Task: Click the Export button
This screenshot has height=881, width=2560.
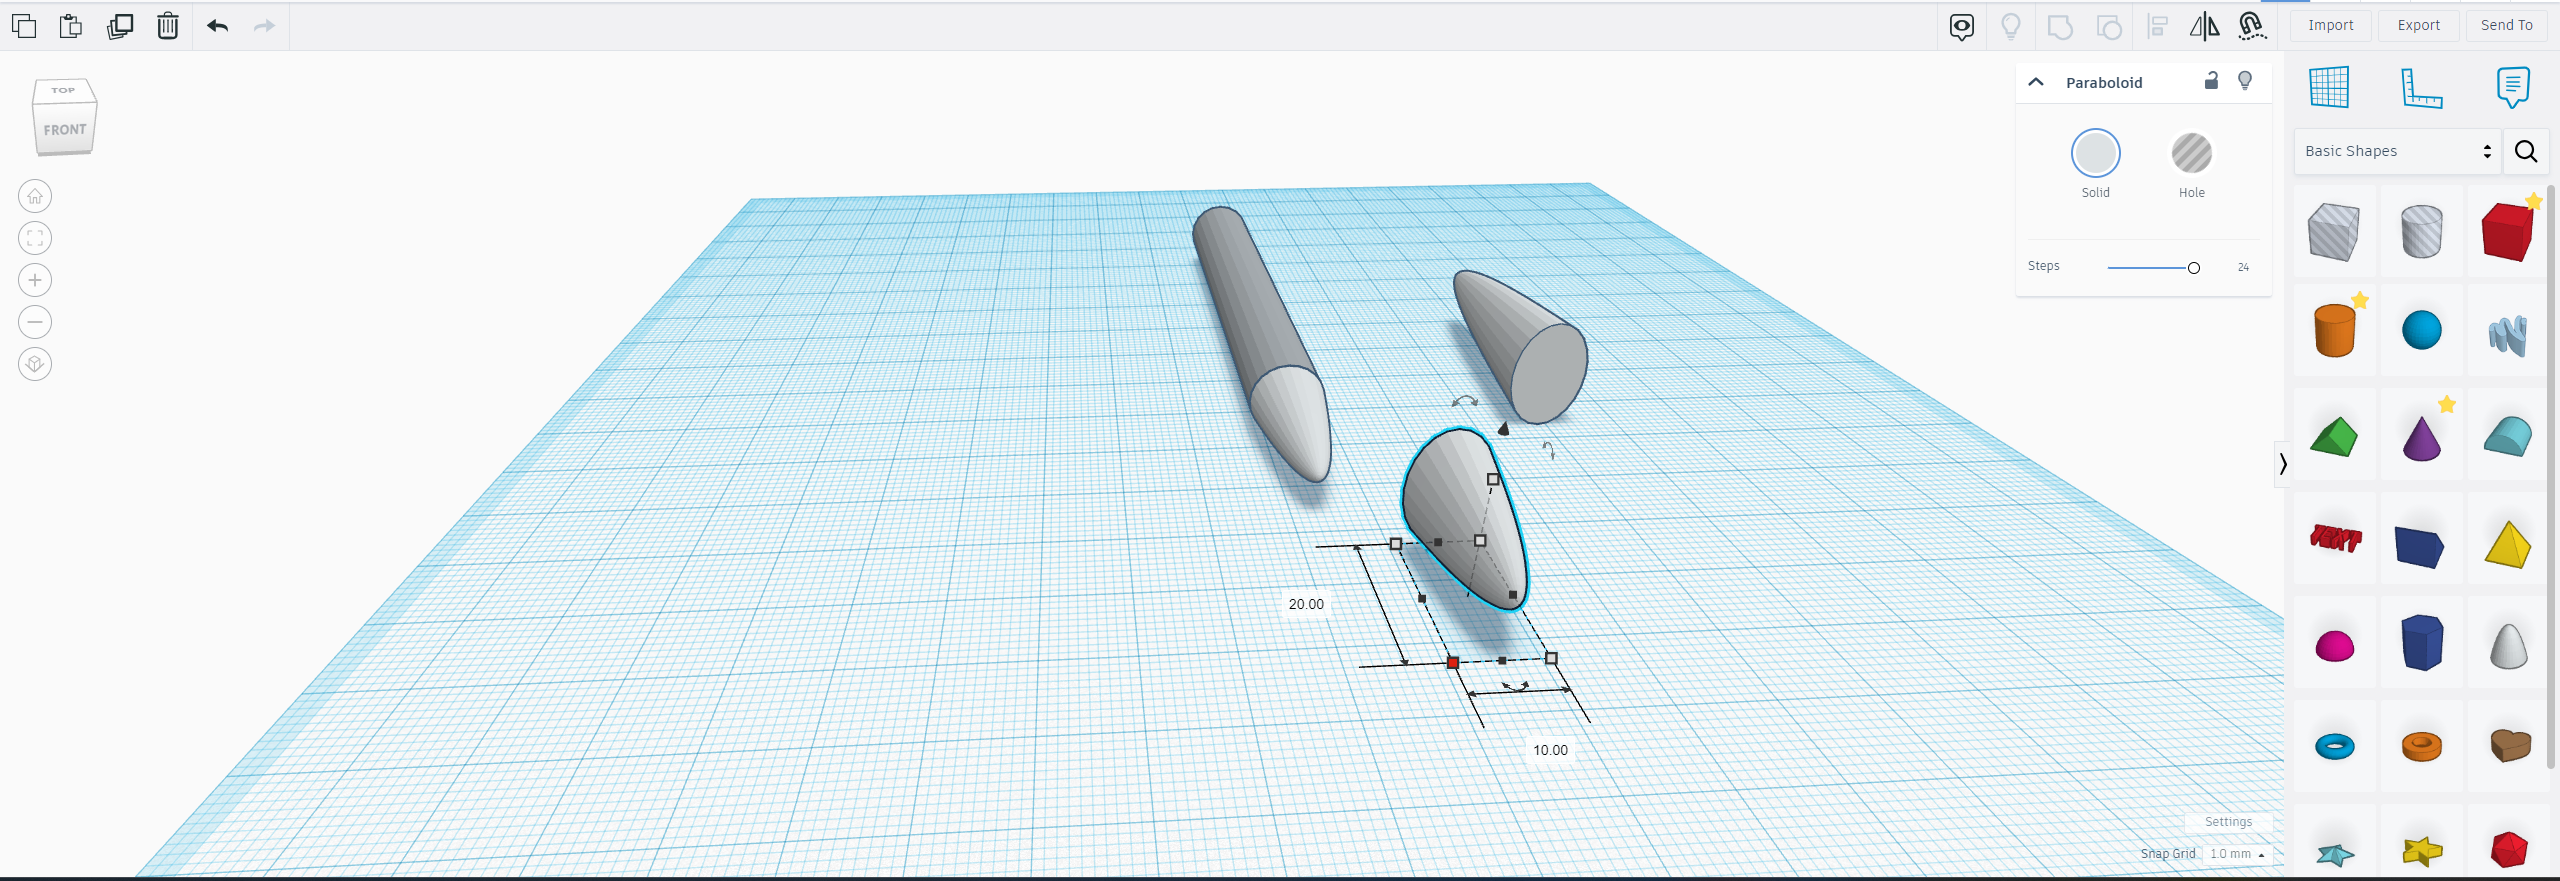Action: point(2418,25)
